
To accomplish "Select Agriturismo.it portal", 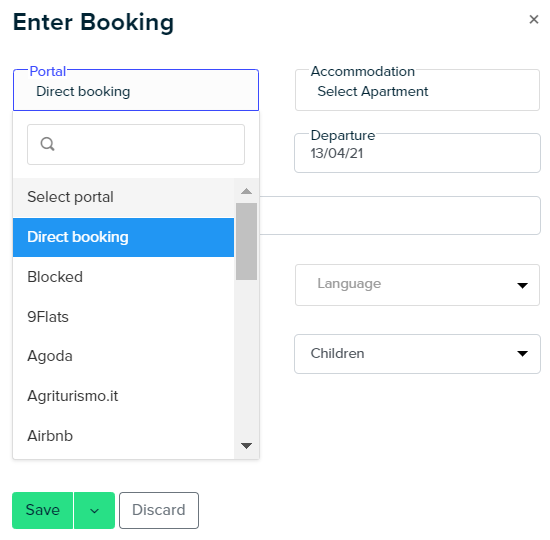I will tap(123, 396).
